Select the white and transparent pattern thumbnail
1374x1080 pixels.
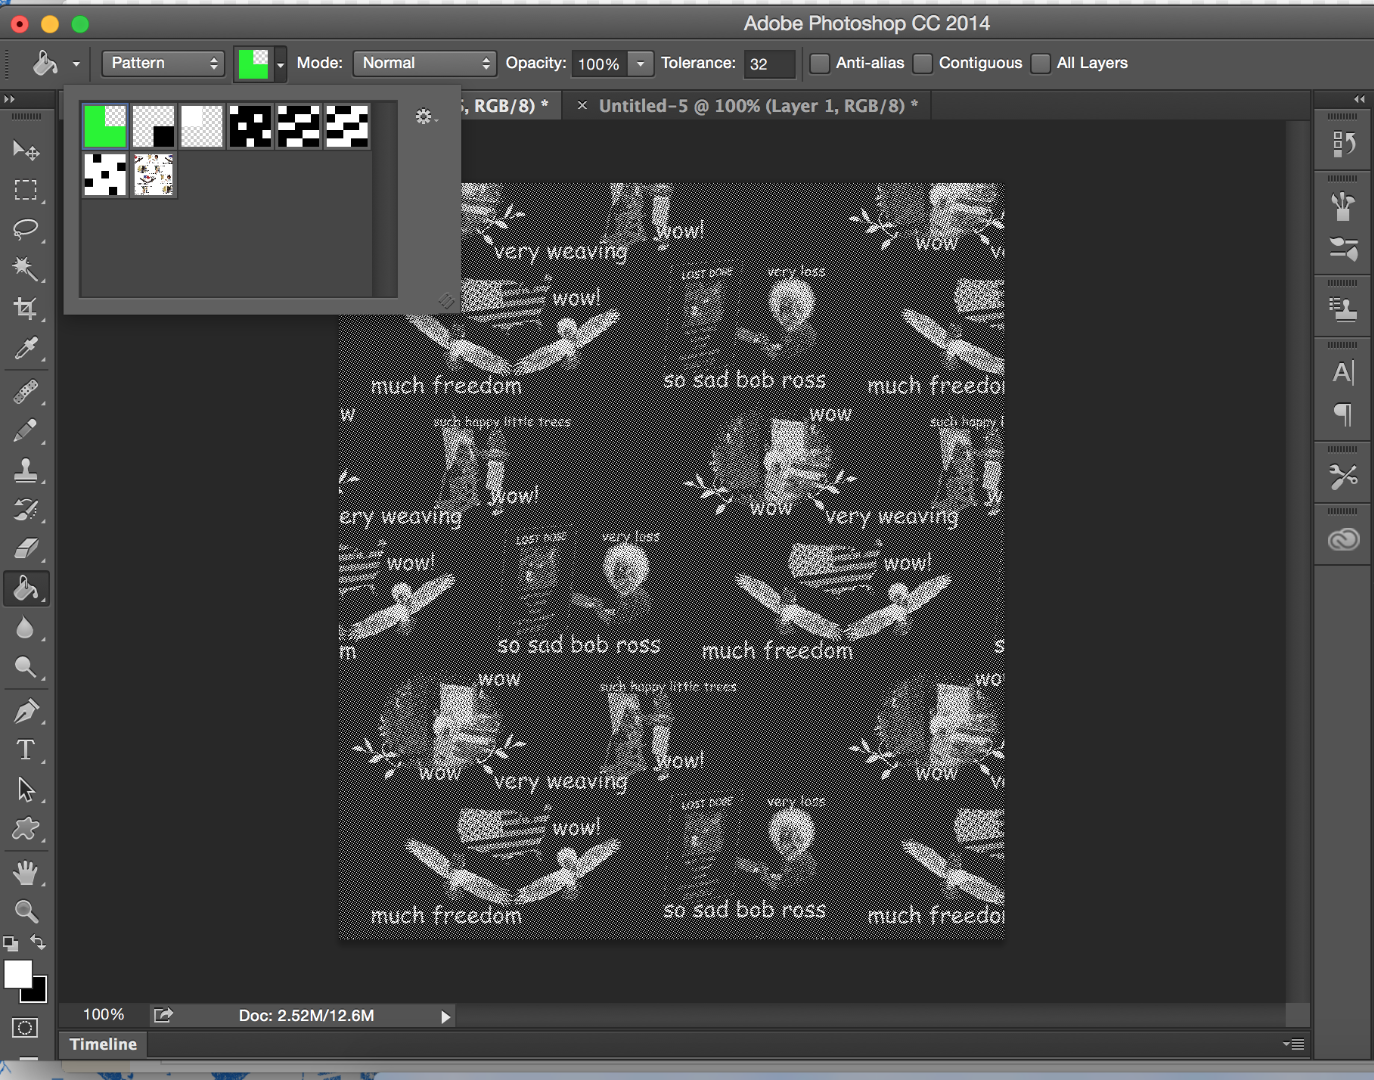click(202, 126)
